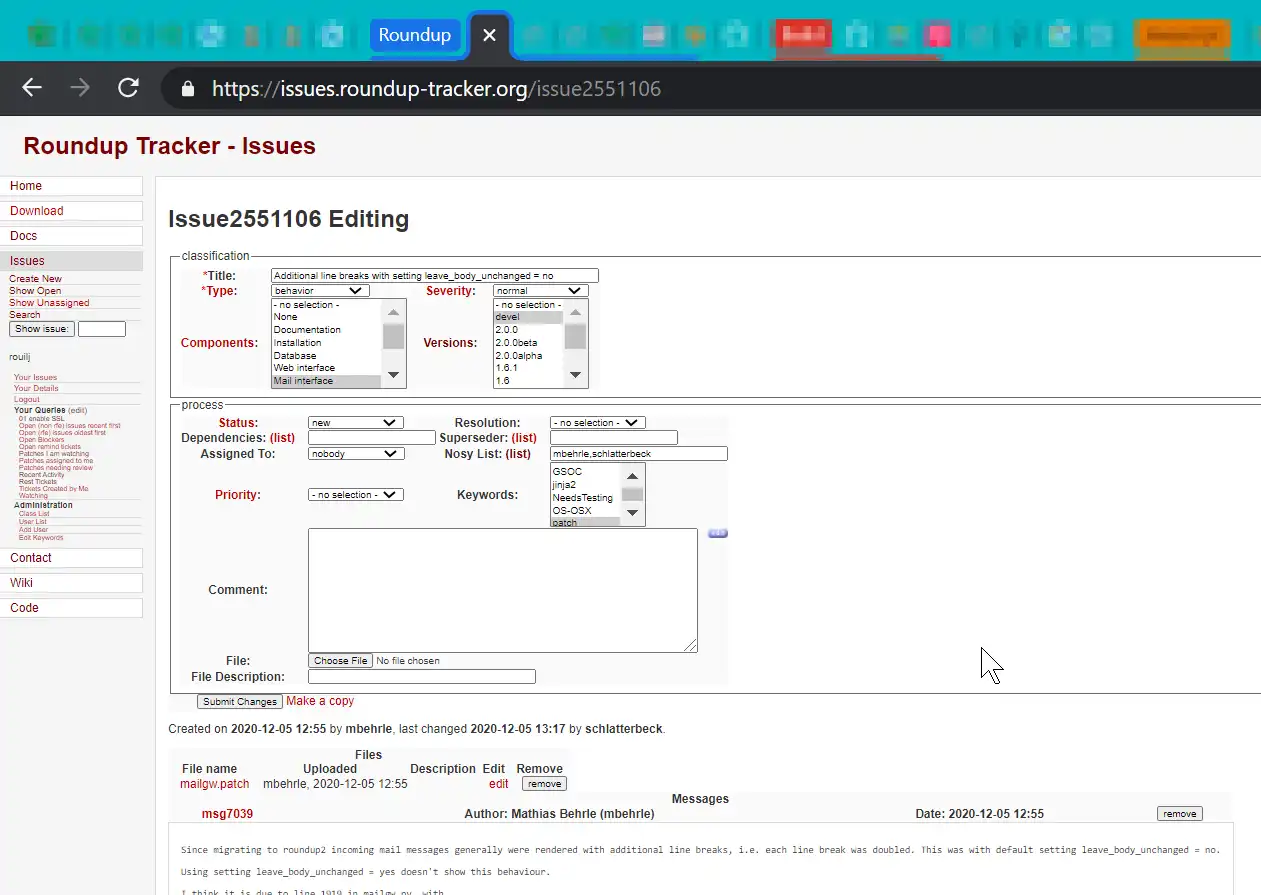Image resolution: width=1261 pixels, height=895 pixels.
Task: Click Keywords list scroll up arrow
Action: [632, 476]
